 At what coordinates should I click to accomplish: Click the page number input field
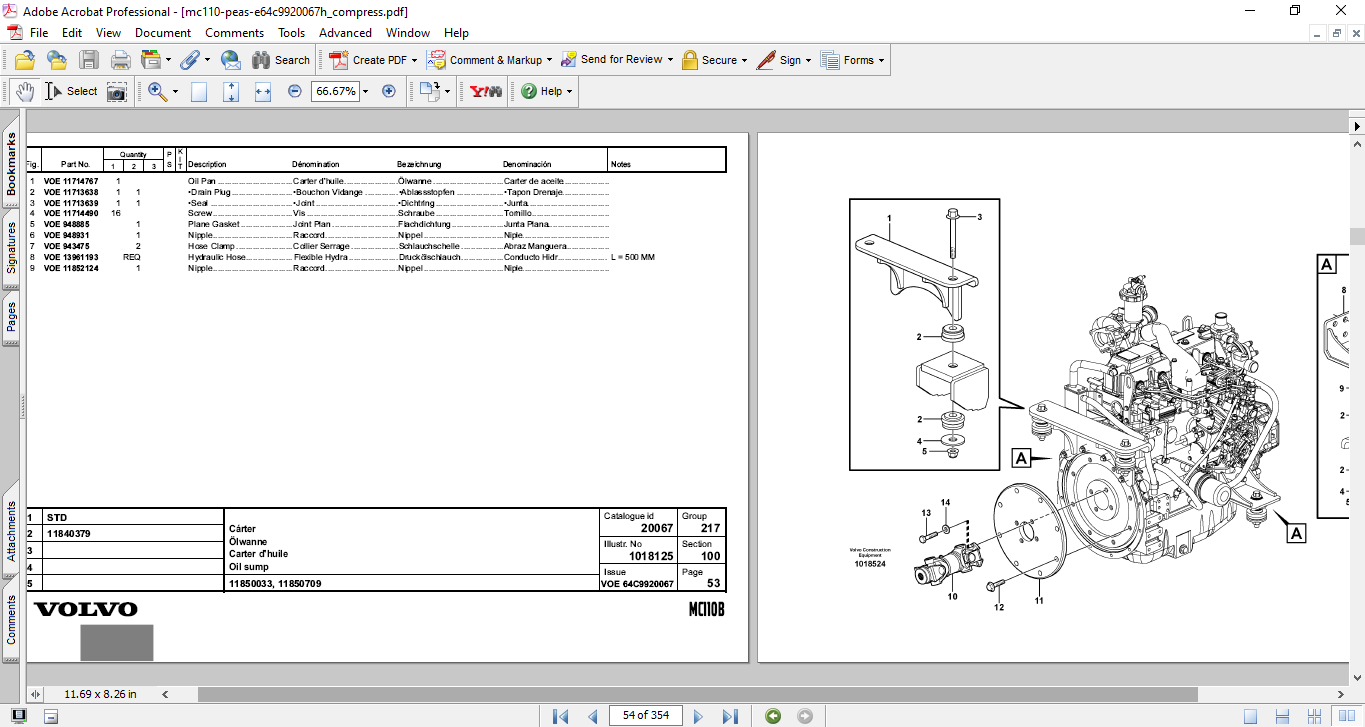(x=646, y=715)
